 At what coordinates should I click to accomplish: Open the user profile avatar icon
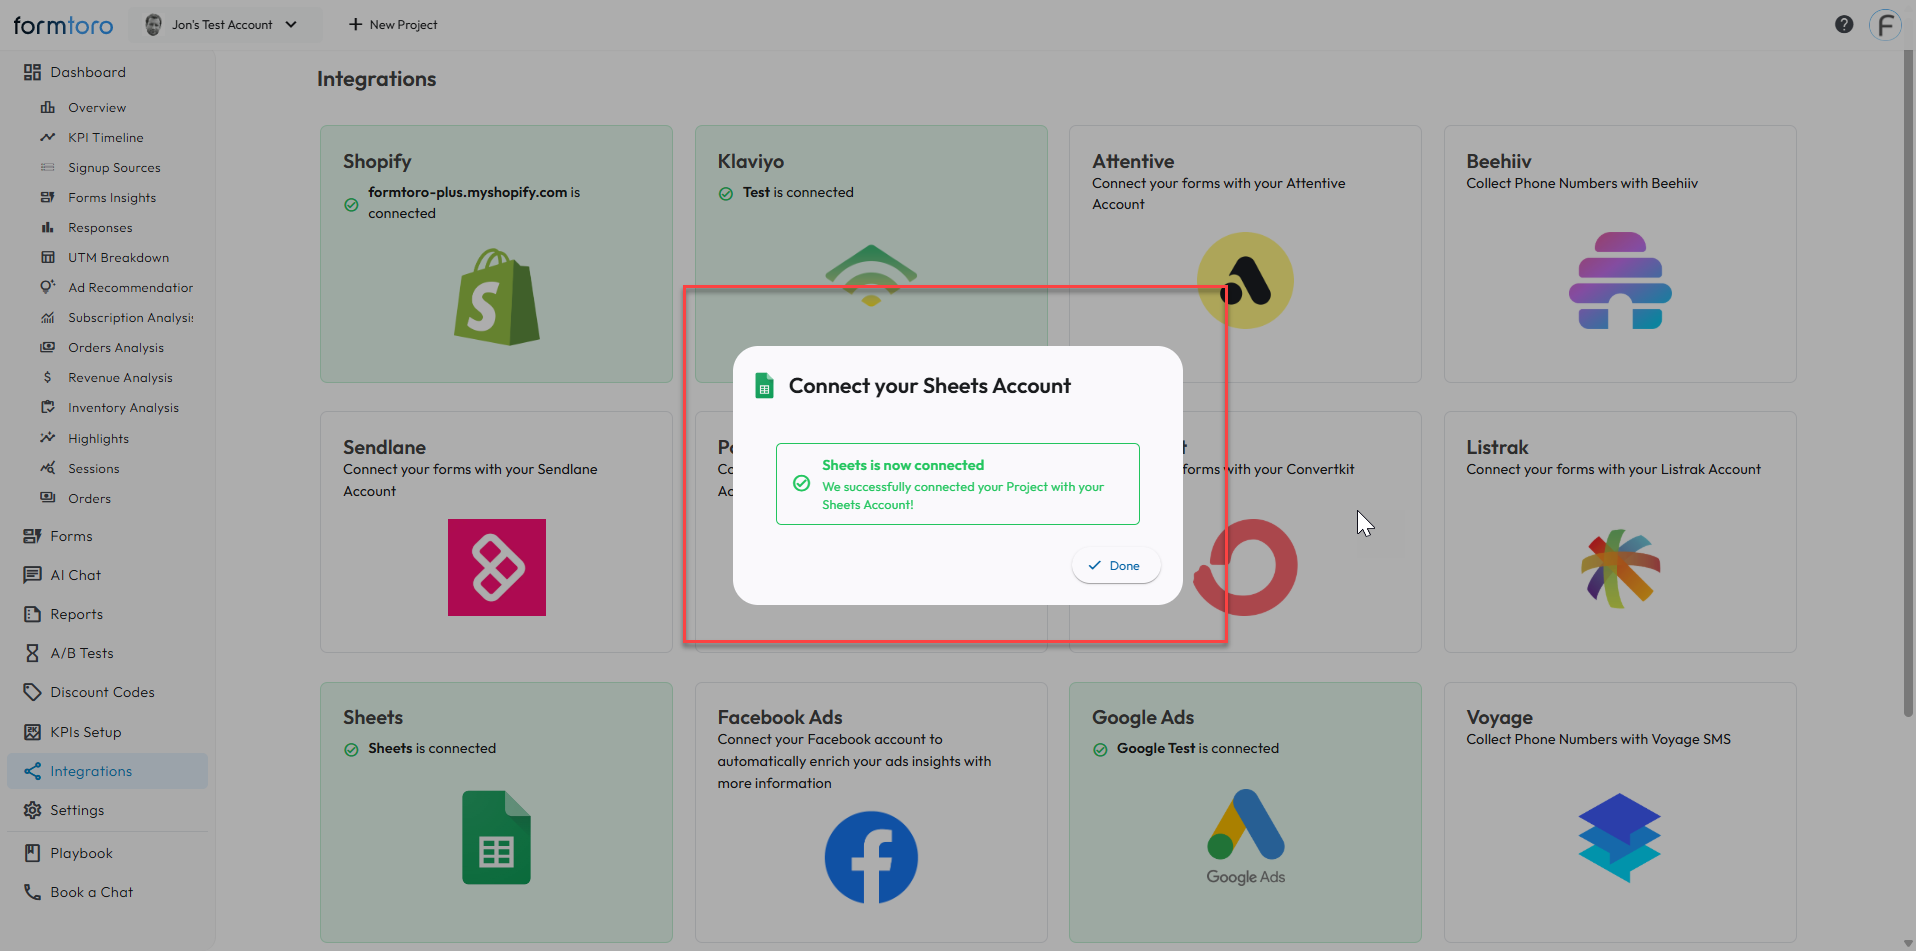tap(1885, 25)
